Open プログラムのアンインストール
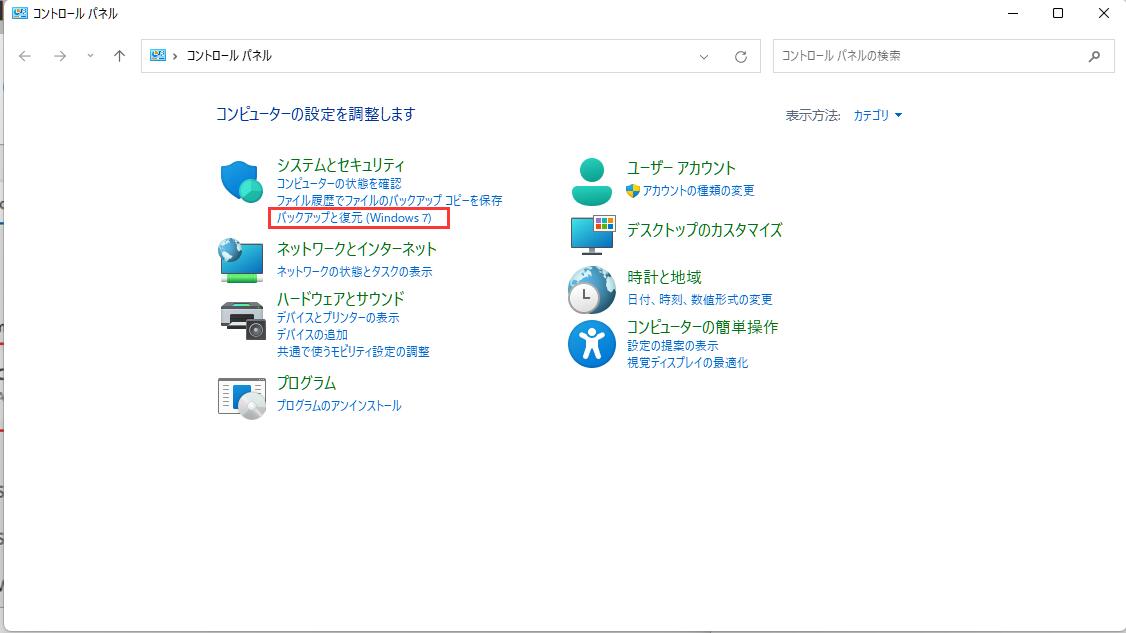Viewport: 1126px width, 633px height. [339, 405]
